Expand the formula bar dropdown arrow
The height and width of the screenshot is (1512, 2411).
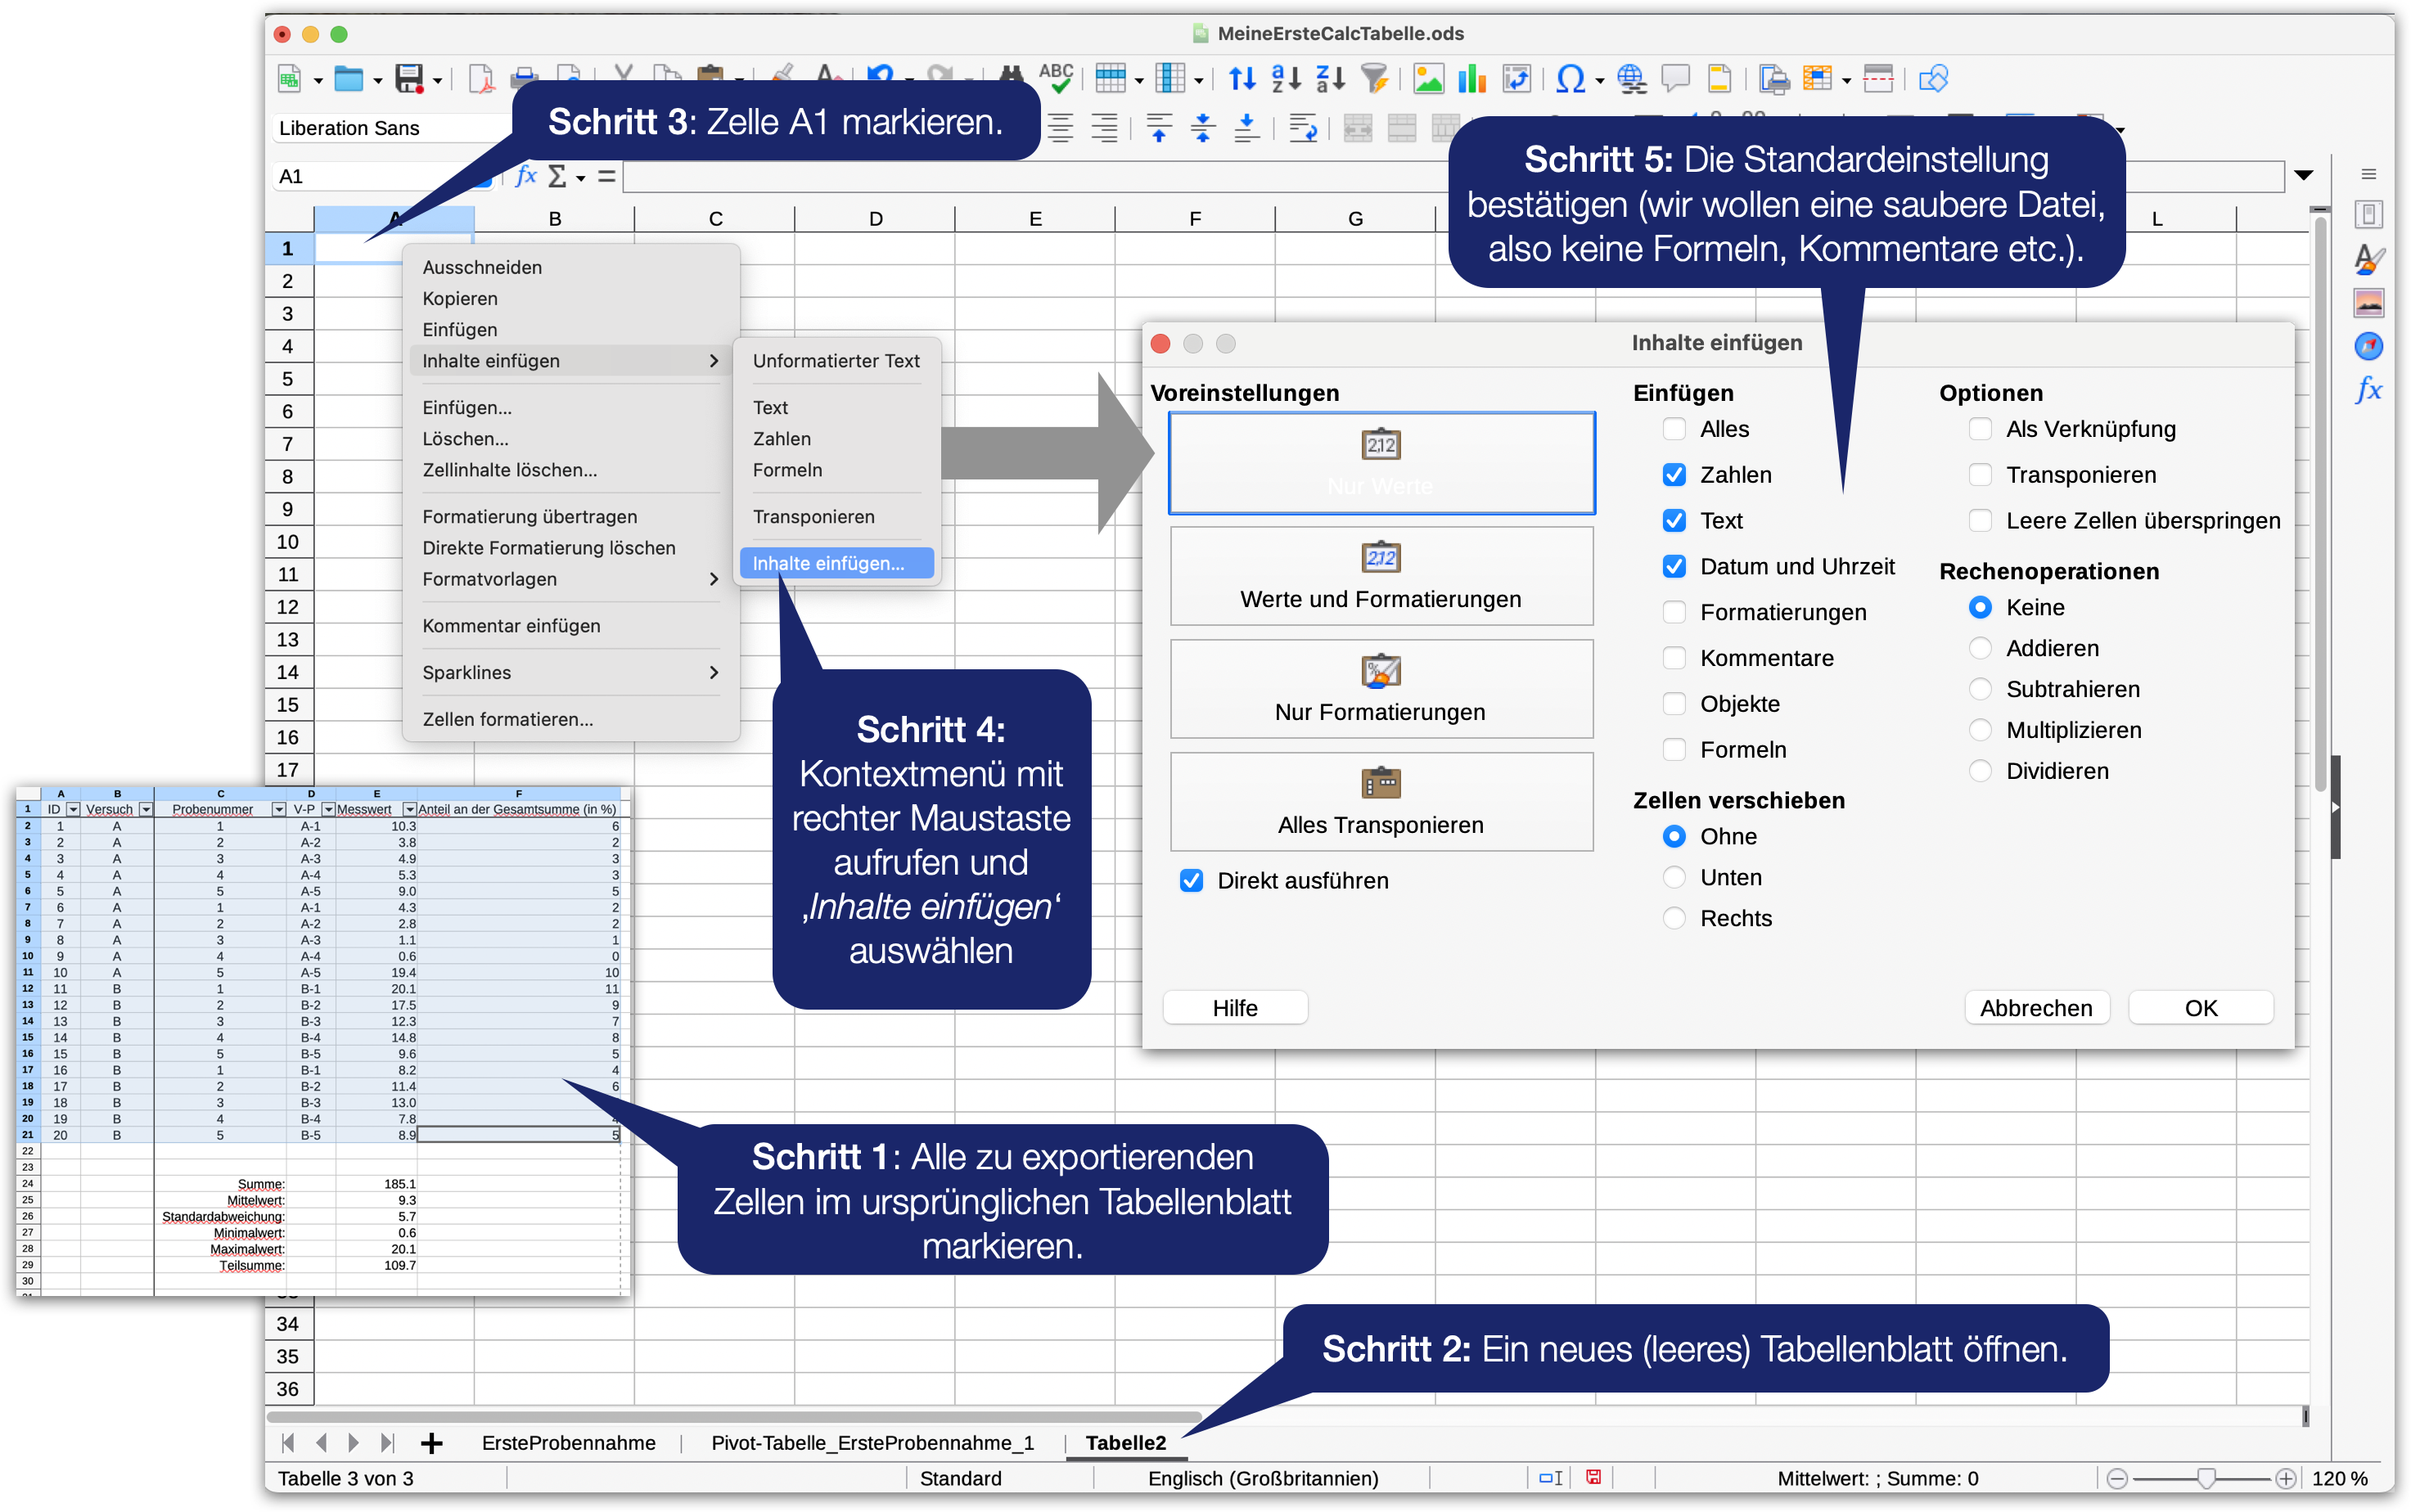(x=2304, y=176)
